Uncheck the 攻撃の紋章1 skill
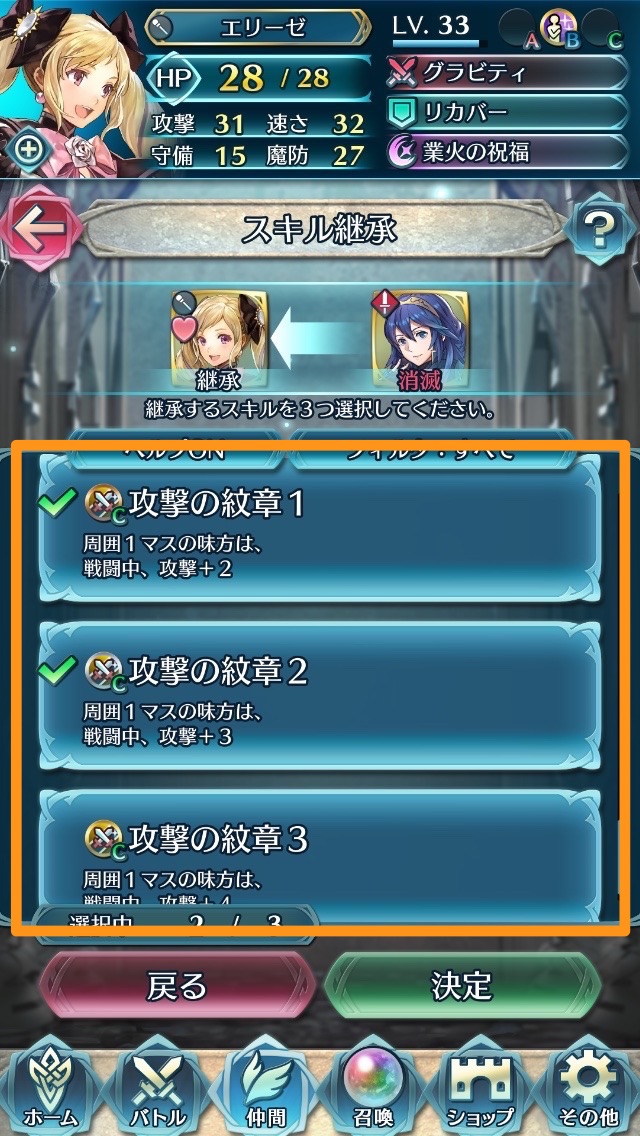 pos(320,529)
